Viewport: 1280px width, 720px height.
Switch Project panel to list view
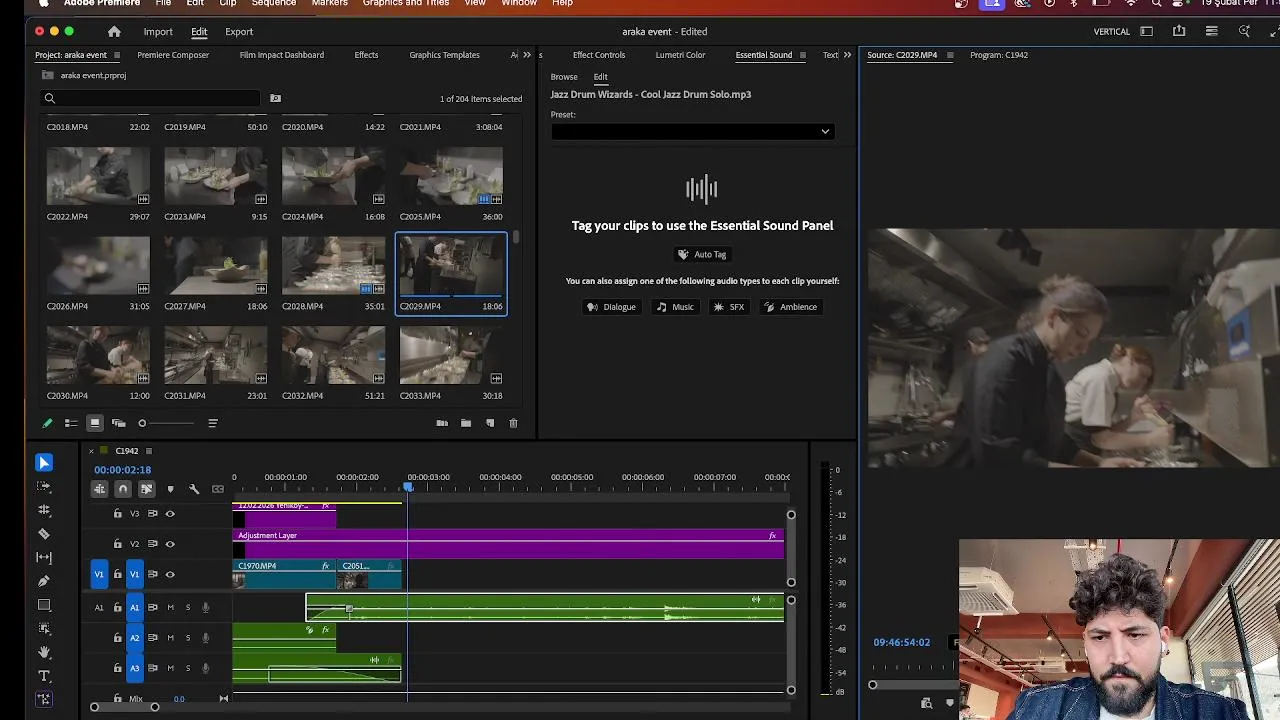pos(71,423)
